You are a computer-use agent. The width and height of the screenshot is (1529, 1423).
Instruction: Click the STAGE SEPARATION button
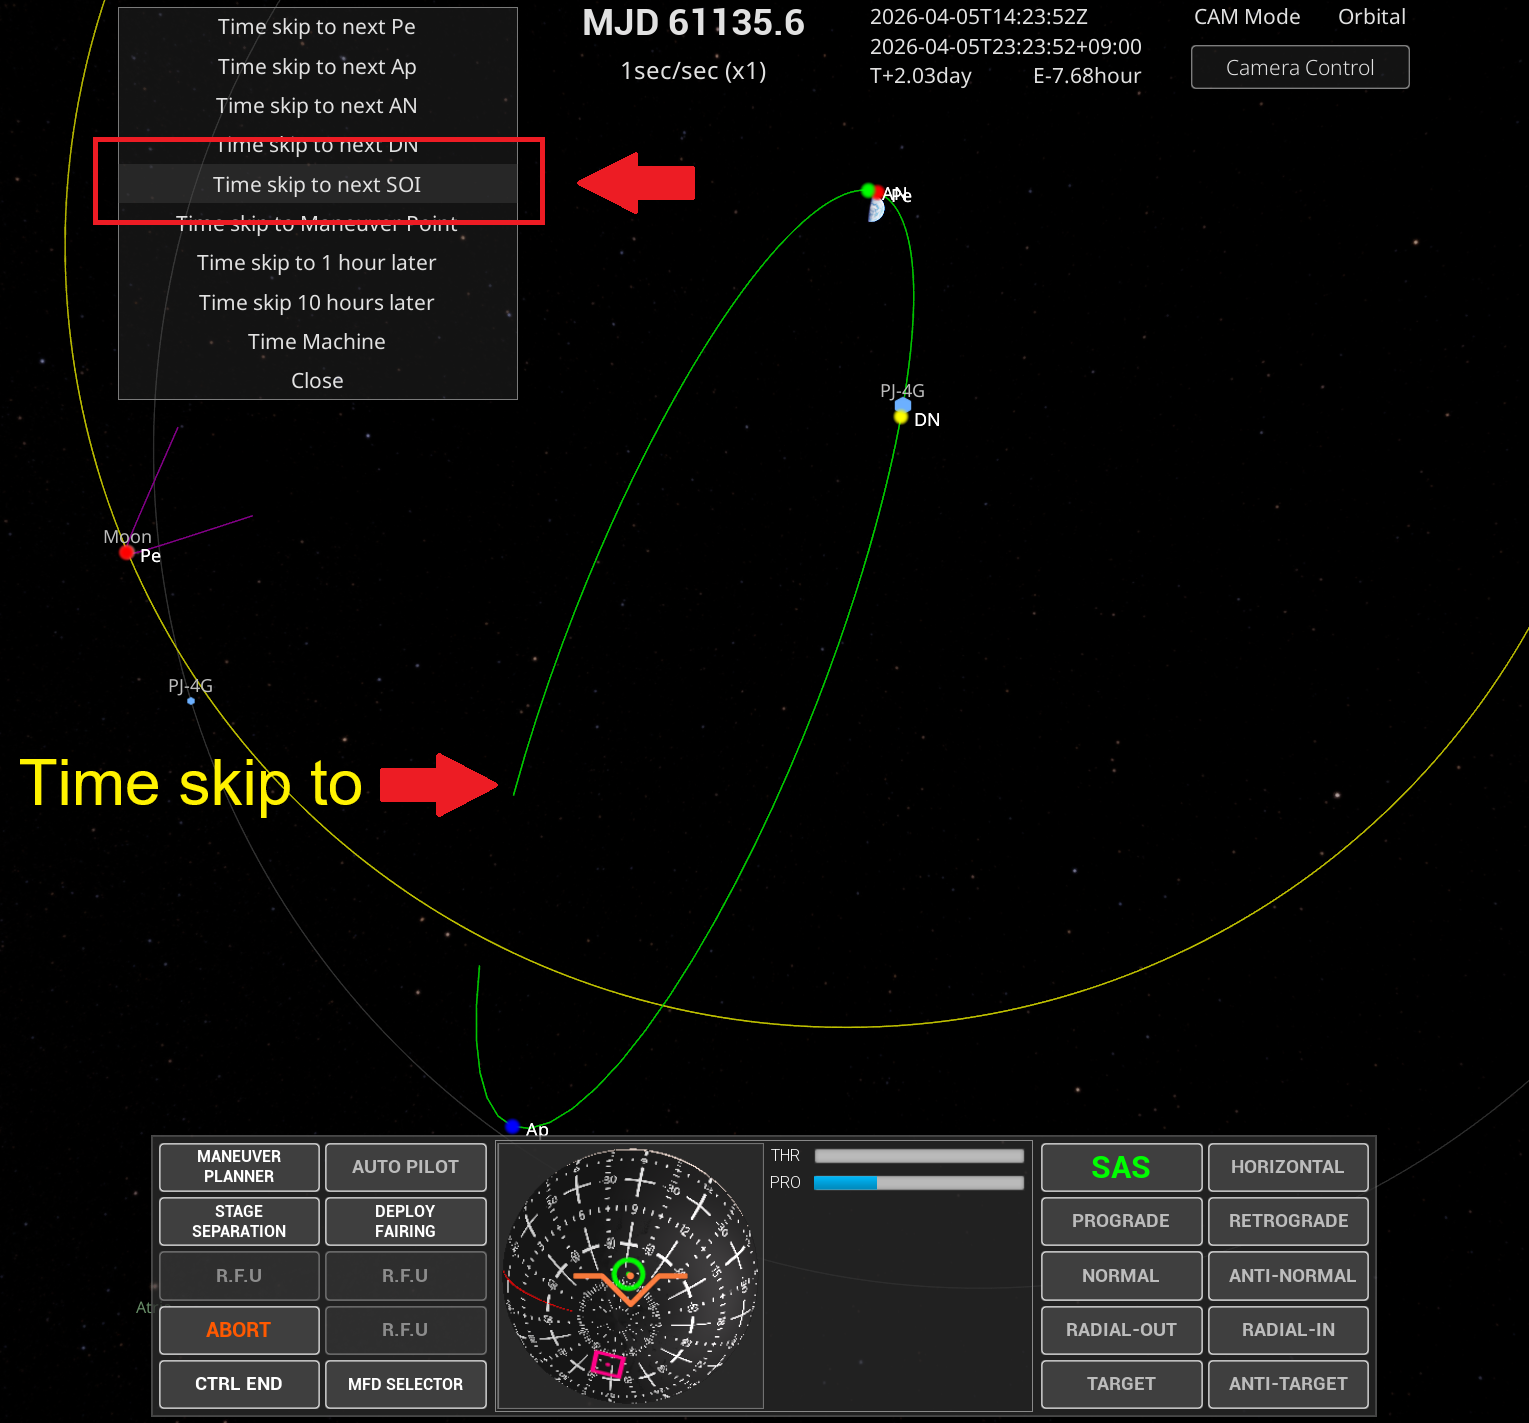point(239,1221)
